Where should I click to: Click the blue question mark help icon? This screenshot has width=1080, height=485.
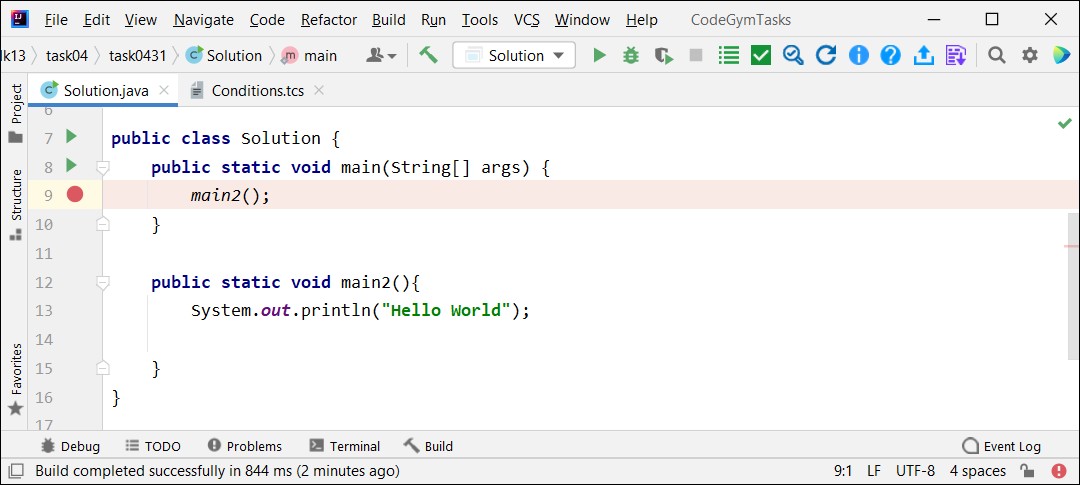click(x=891, y=55)
